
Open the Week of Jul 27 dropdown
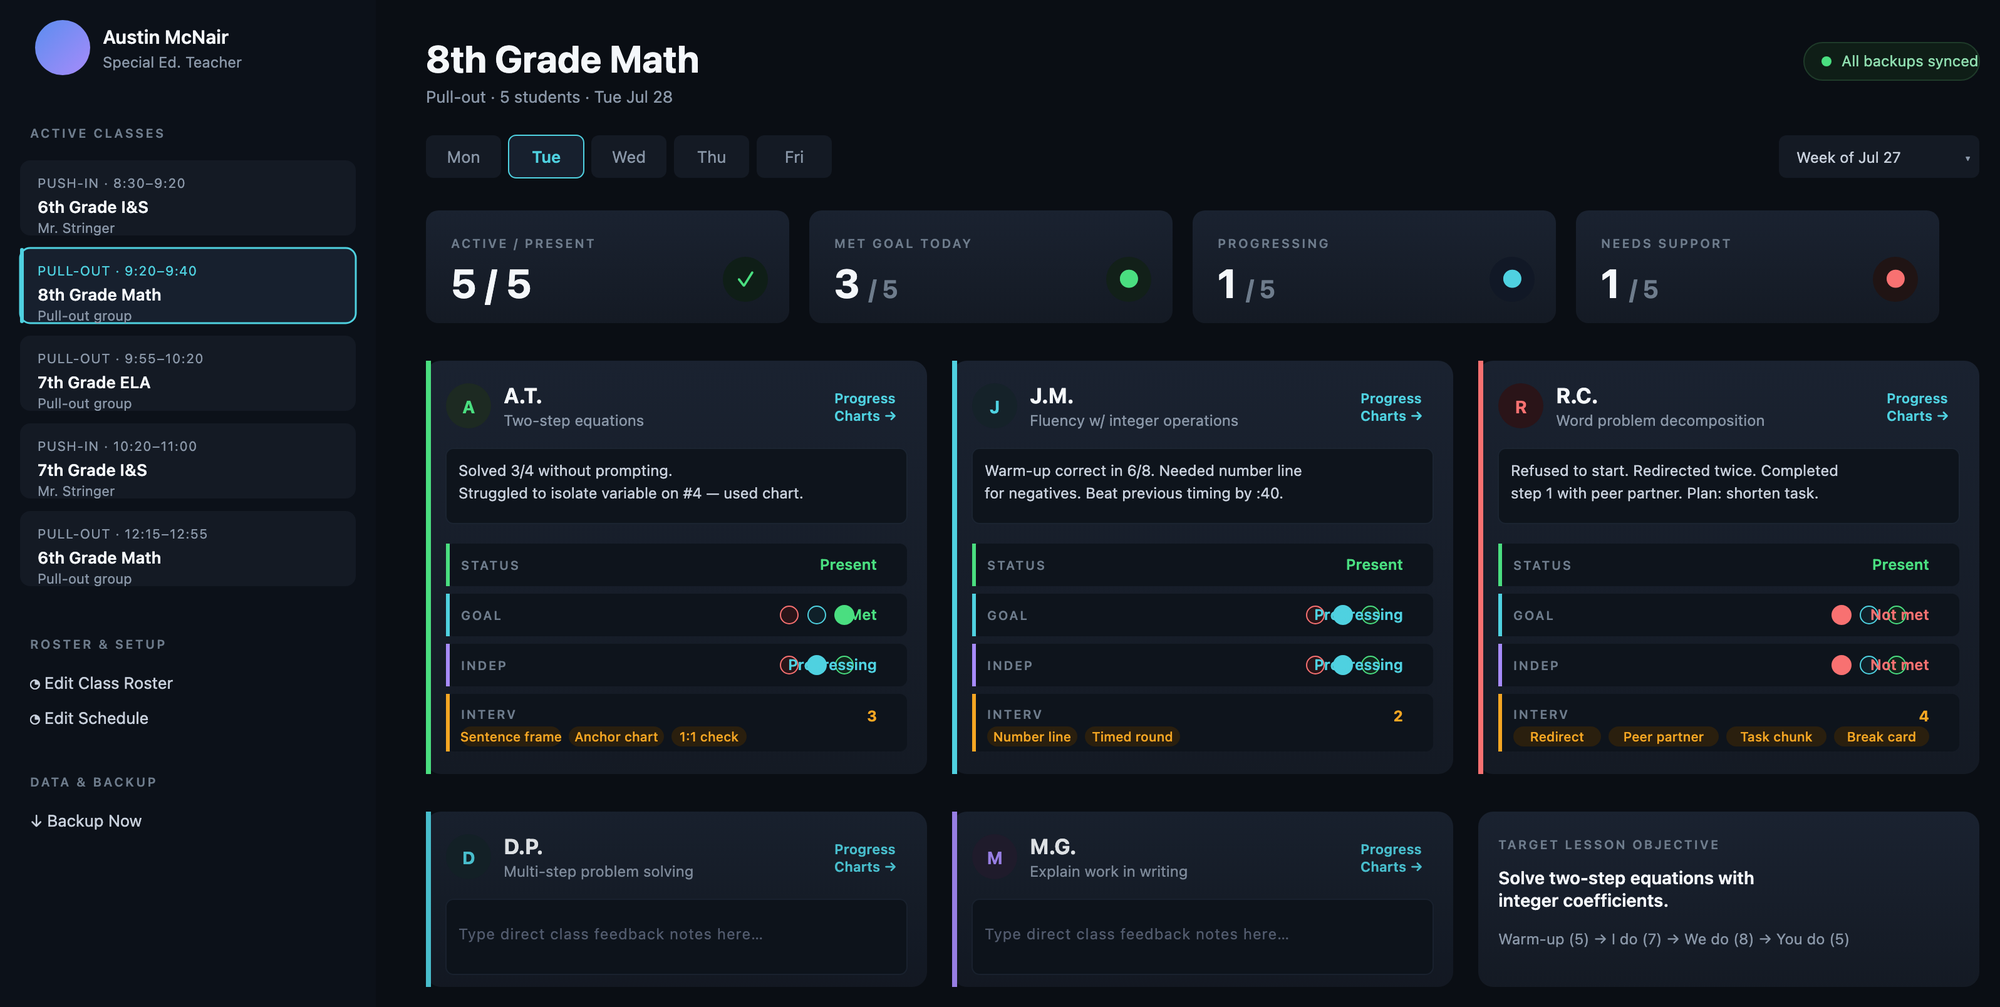coord(1878,157)
